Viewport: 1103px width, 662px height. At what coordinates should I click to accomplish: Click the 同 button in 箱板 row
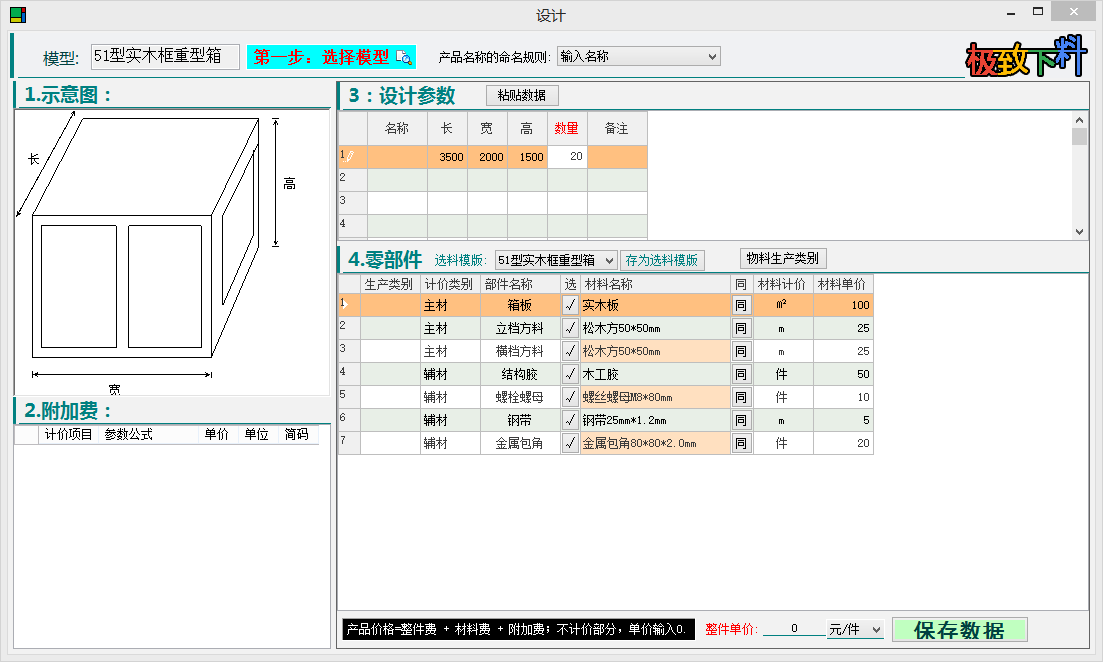(x=741, y=305)
